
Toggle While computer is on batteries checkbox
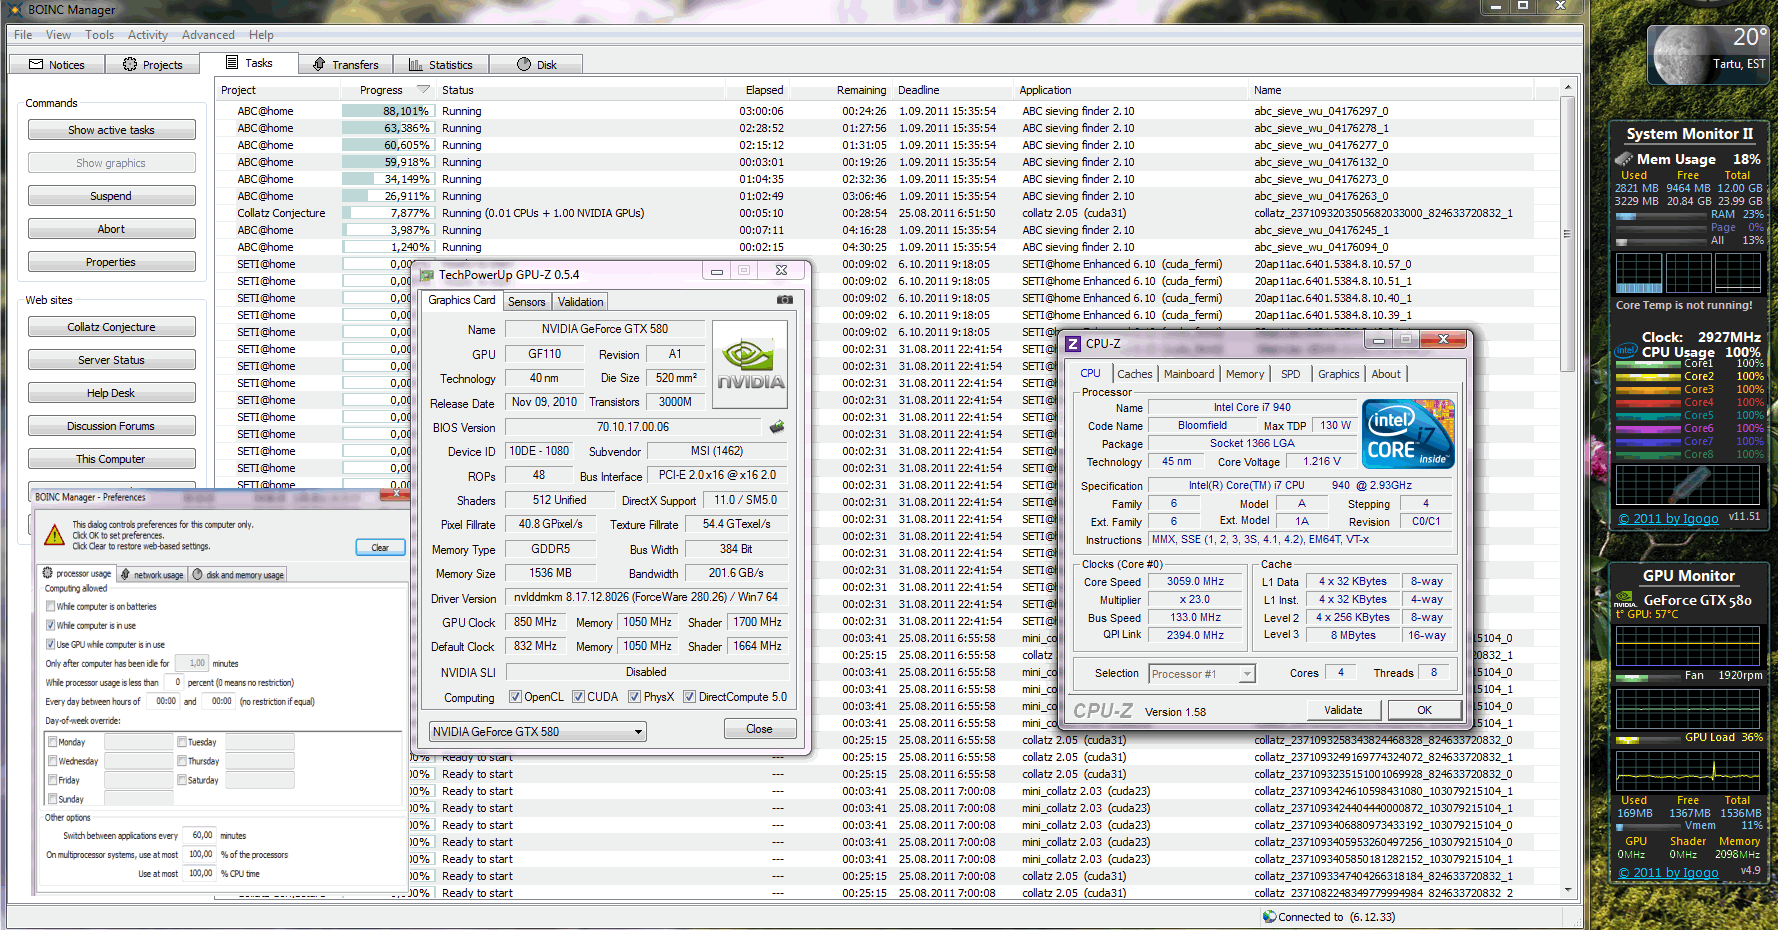tap(50, 607)
